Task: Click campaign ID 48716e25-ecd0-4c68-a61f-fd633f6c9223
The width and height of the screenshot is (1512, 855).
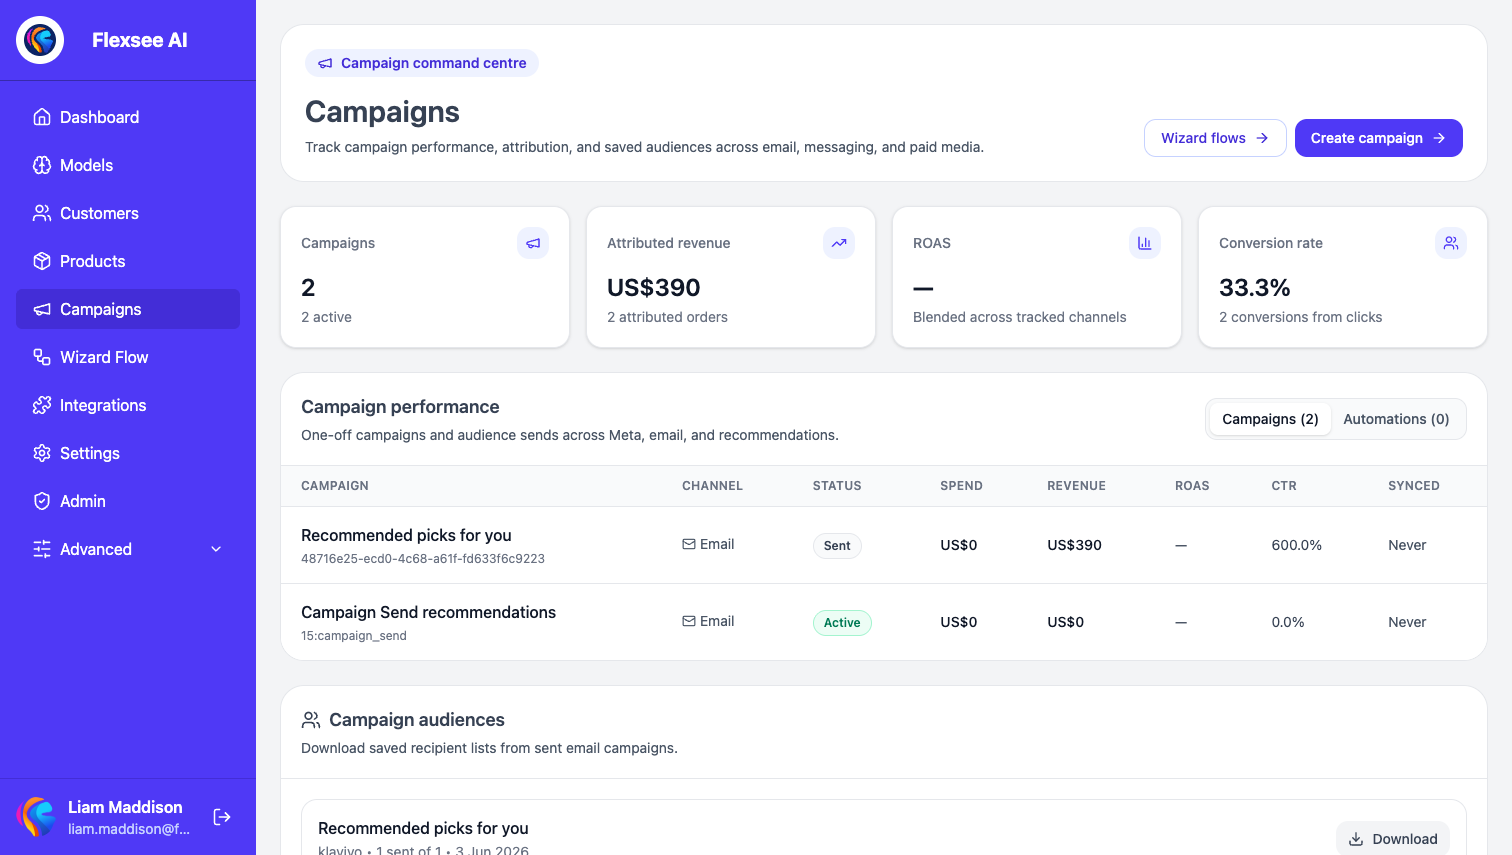Action: 423,559
